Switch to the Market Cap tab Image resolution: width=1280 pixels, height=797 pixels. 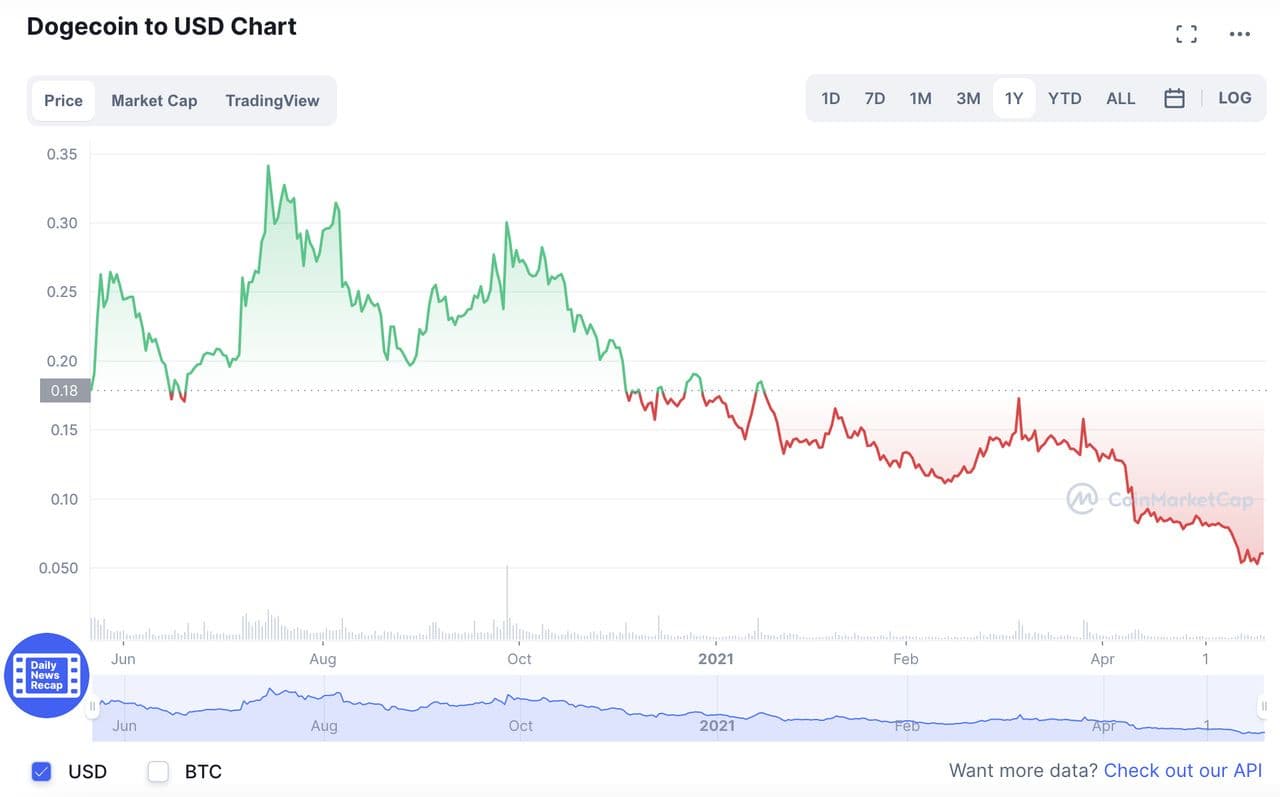point(154,100)
